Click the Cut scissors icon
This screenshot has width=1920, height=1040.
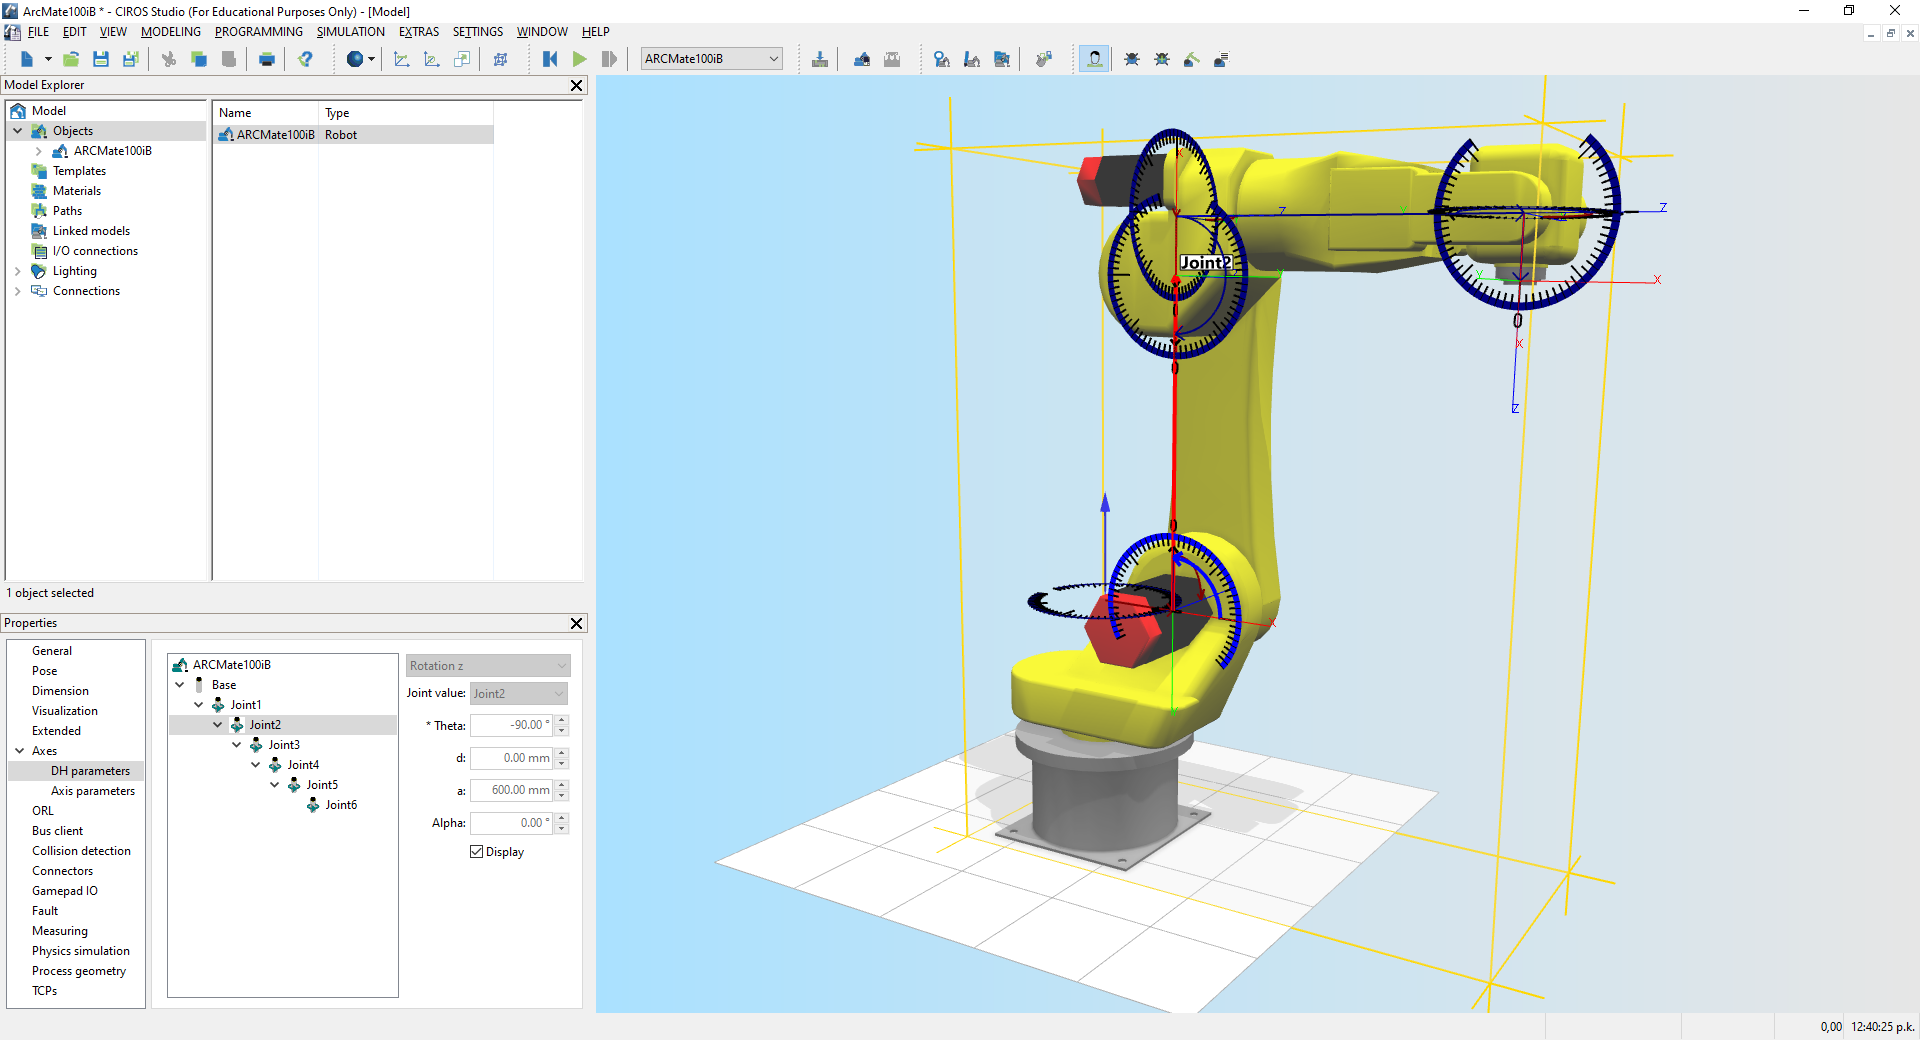point(169,59)
